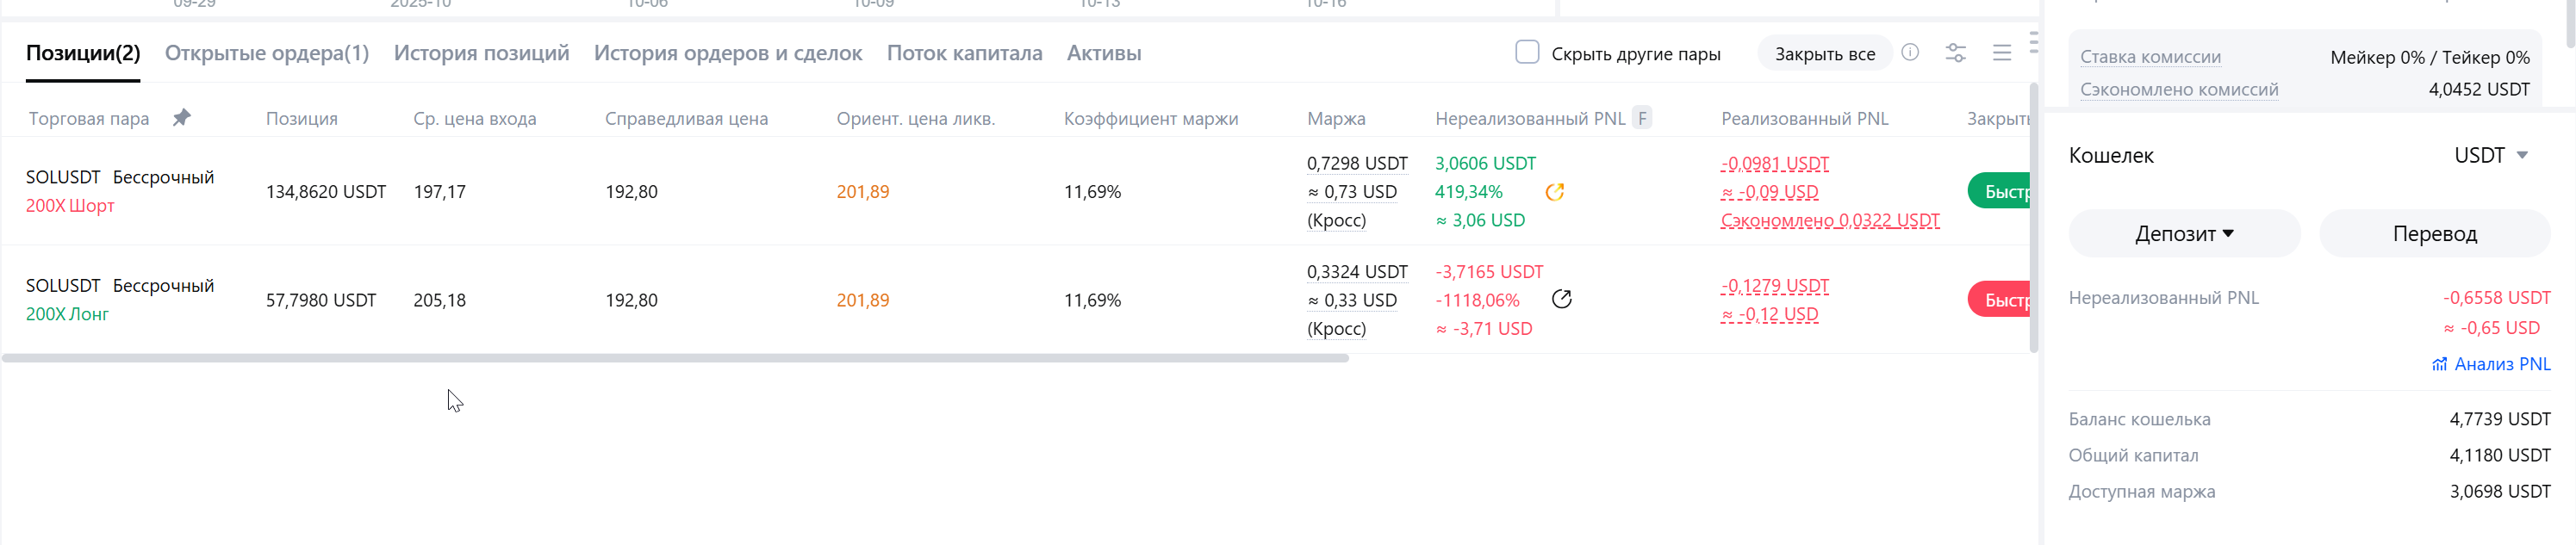Click black share icon on Long position PNL
The width and height of the screenshot is (2576, 545).
pyautogui.click(x=1561, y=299)
